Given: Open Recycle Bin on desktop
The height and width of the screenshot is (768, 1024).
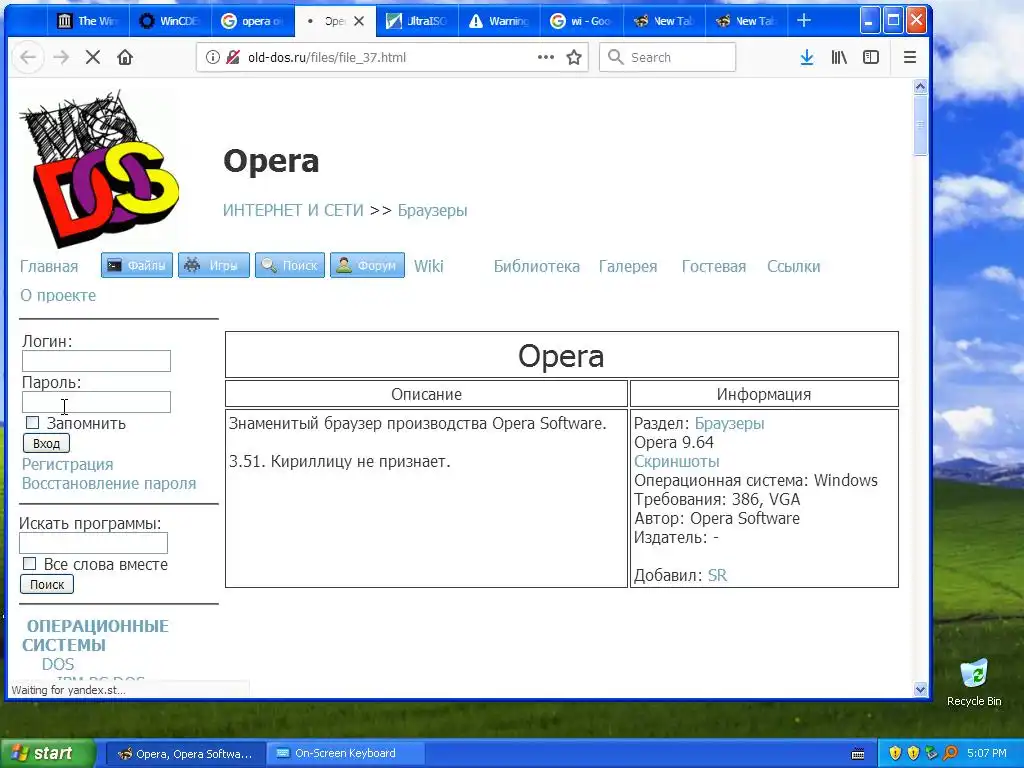Looking at the screenshot, I should point(974,682).
